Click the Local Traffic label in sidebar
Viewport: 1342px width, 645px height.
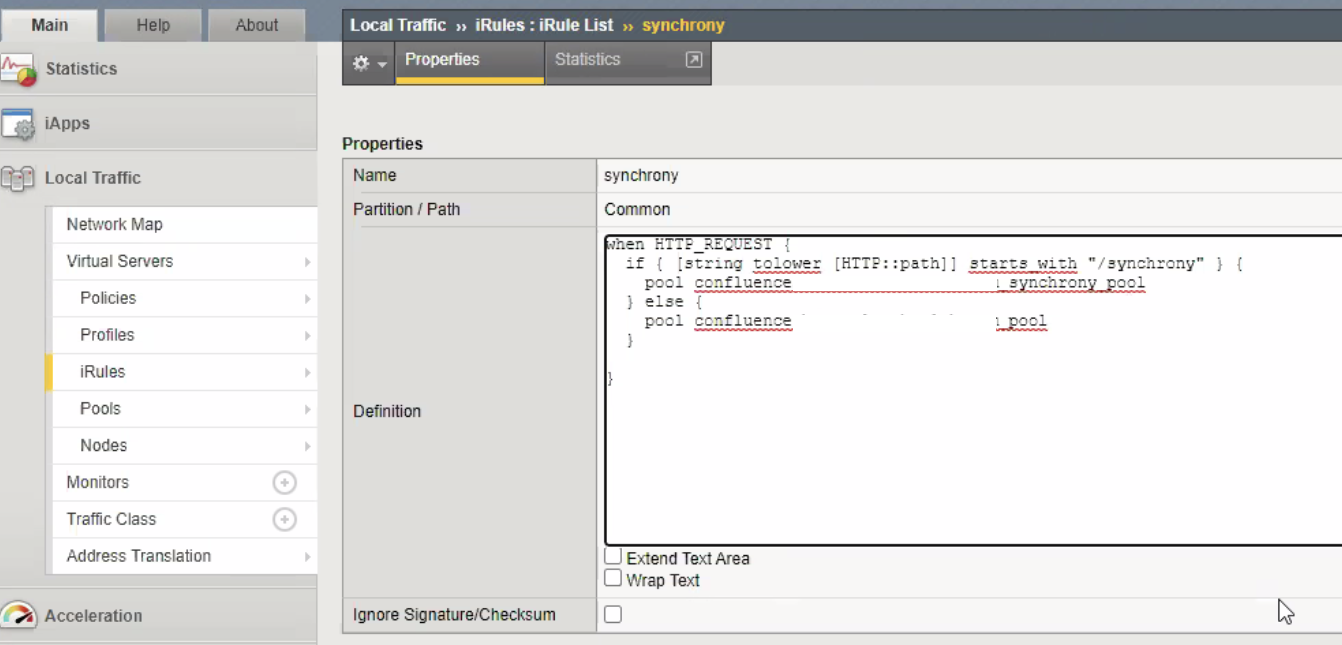93,178
